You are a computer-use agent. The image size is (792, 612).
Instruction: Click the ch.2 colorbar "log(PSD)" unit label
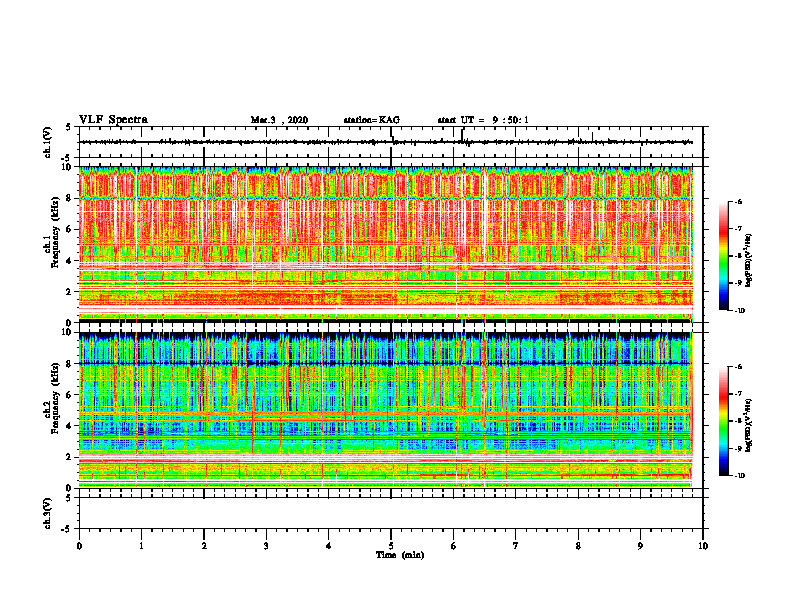[749, 426]
